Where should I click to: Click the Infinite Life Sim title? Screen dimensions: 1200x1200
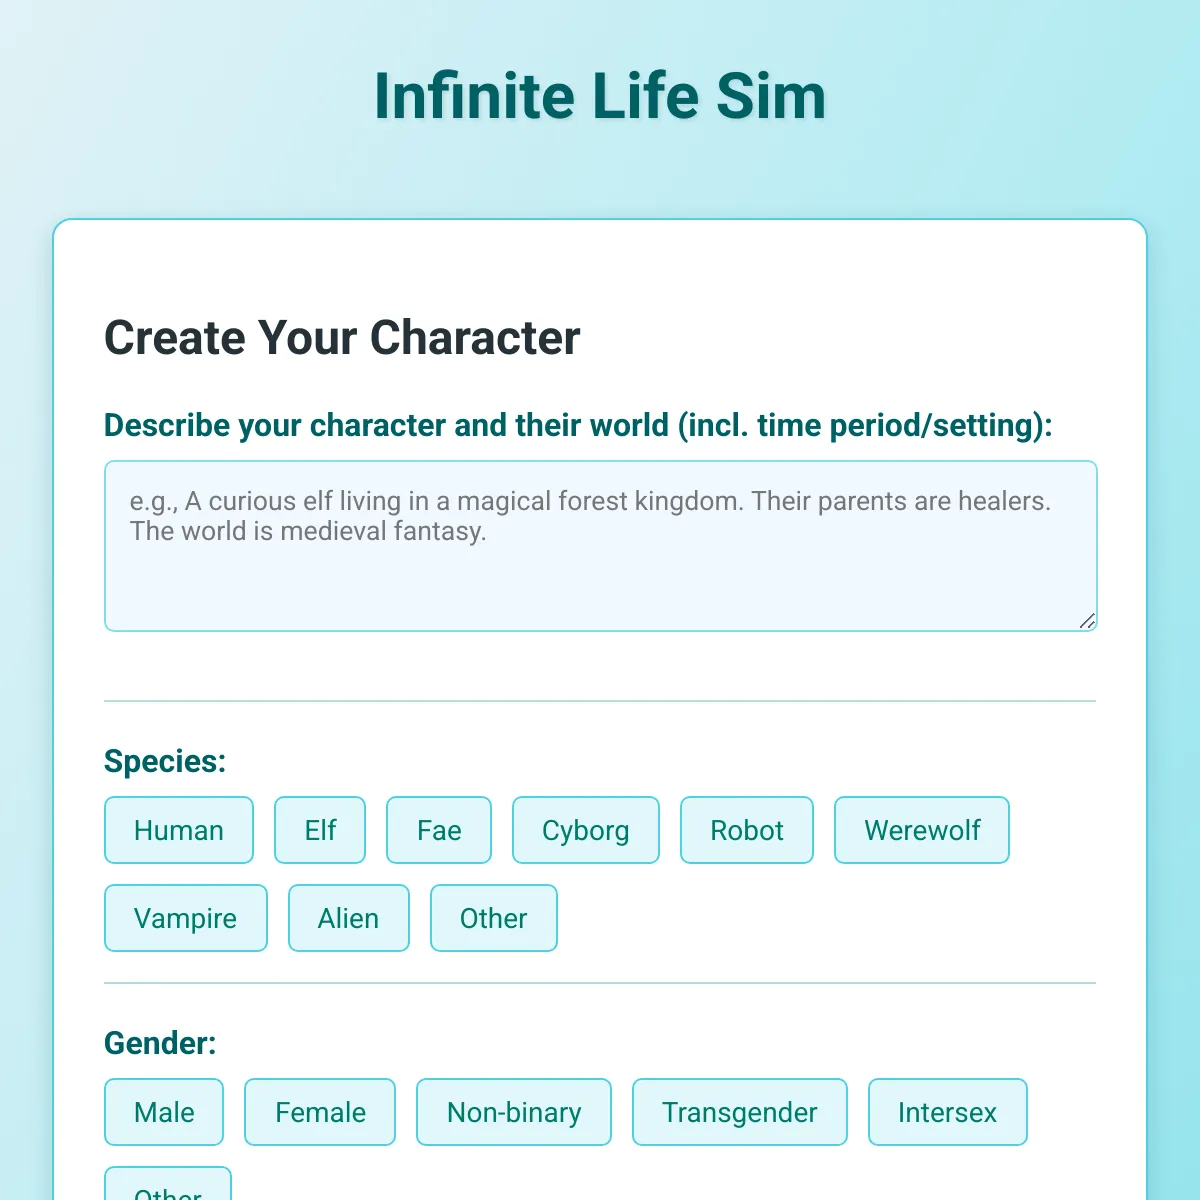coord(600,97)
